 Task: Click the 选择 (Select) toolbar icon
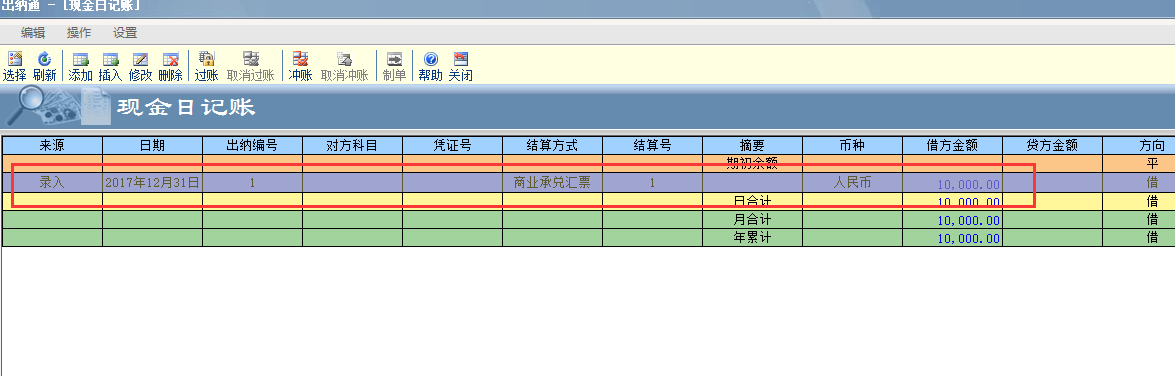click(x=14, y=66)
